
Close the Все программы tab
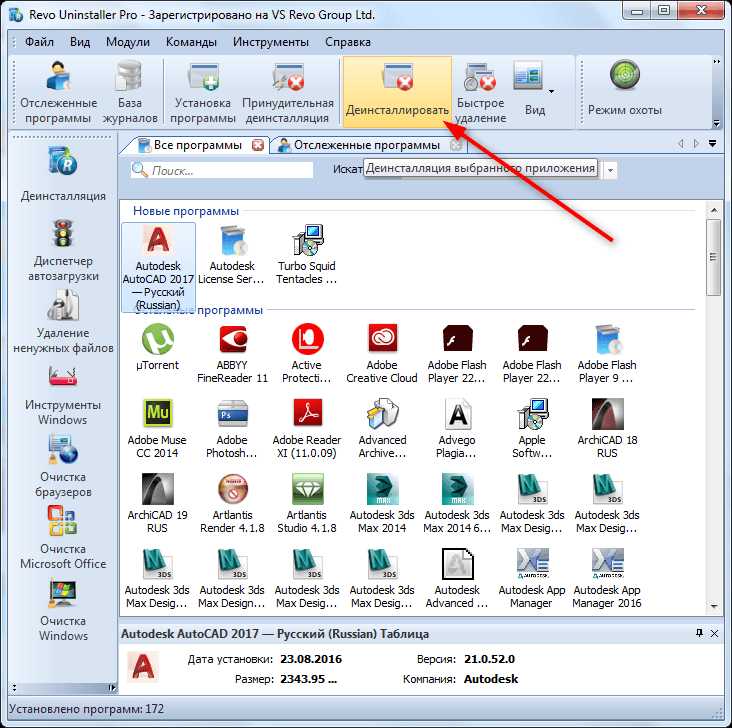coord(258,145)
